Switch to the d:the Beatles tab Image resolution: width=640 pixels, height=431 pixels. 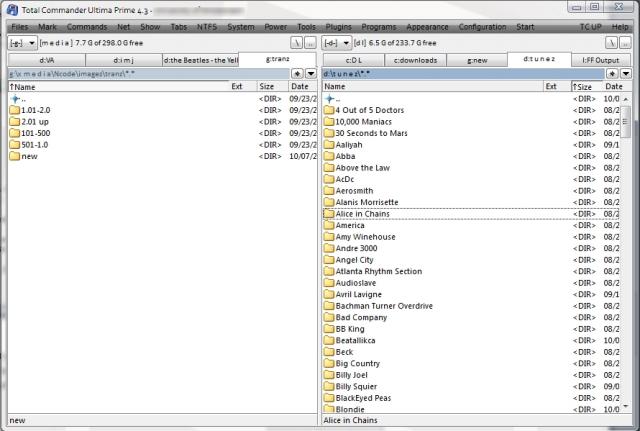200,60
